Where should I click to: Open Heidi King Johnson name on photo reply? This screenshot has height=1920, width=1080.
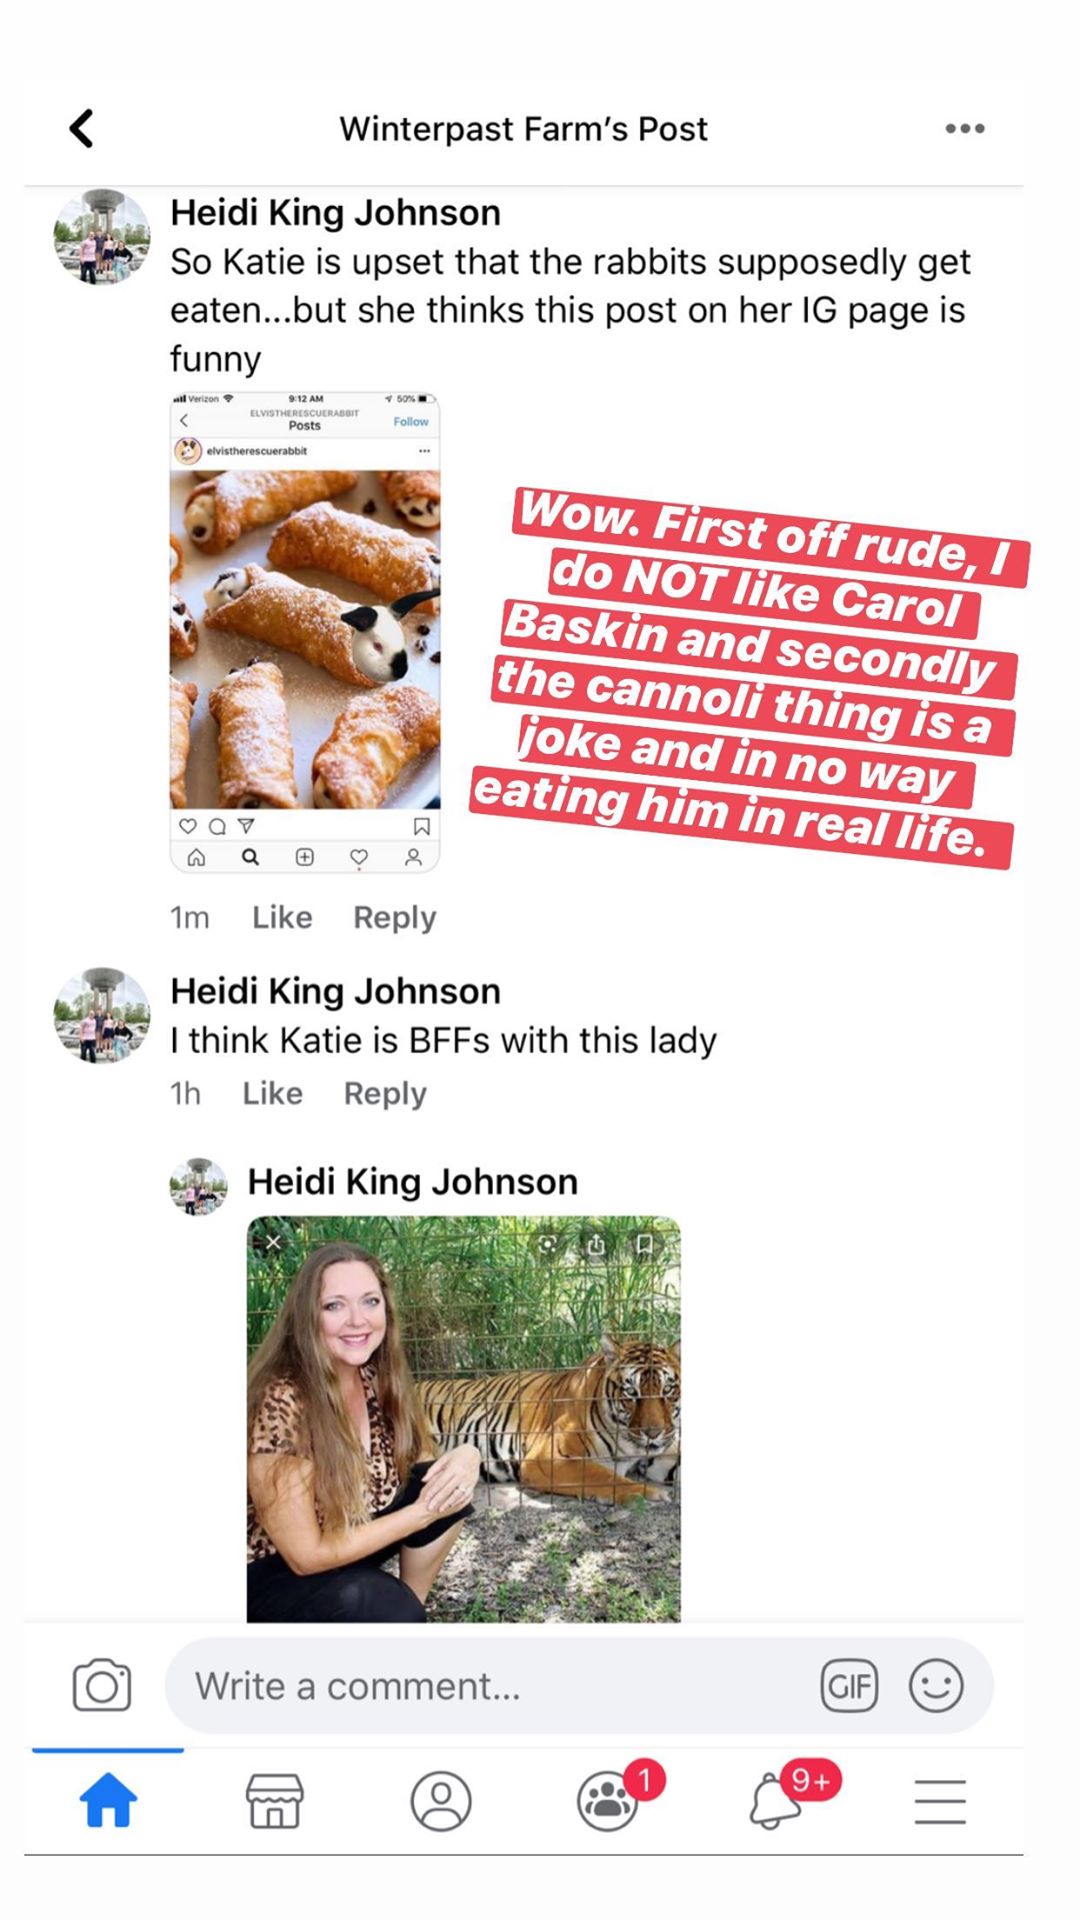point(412,1181)
